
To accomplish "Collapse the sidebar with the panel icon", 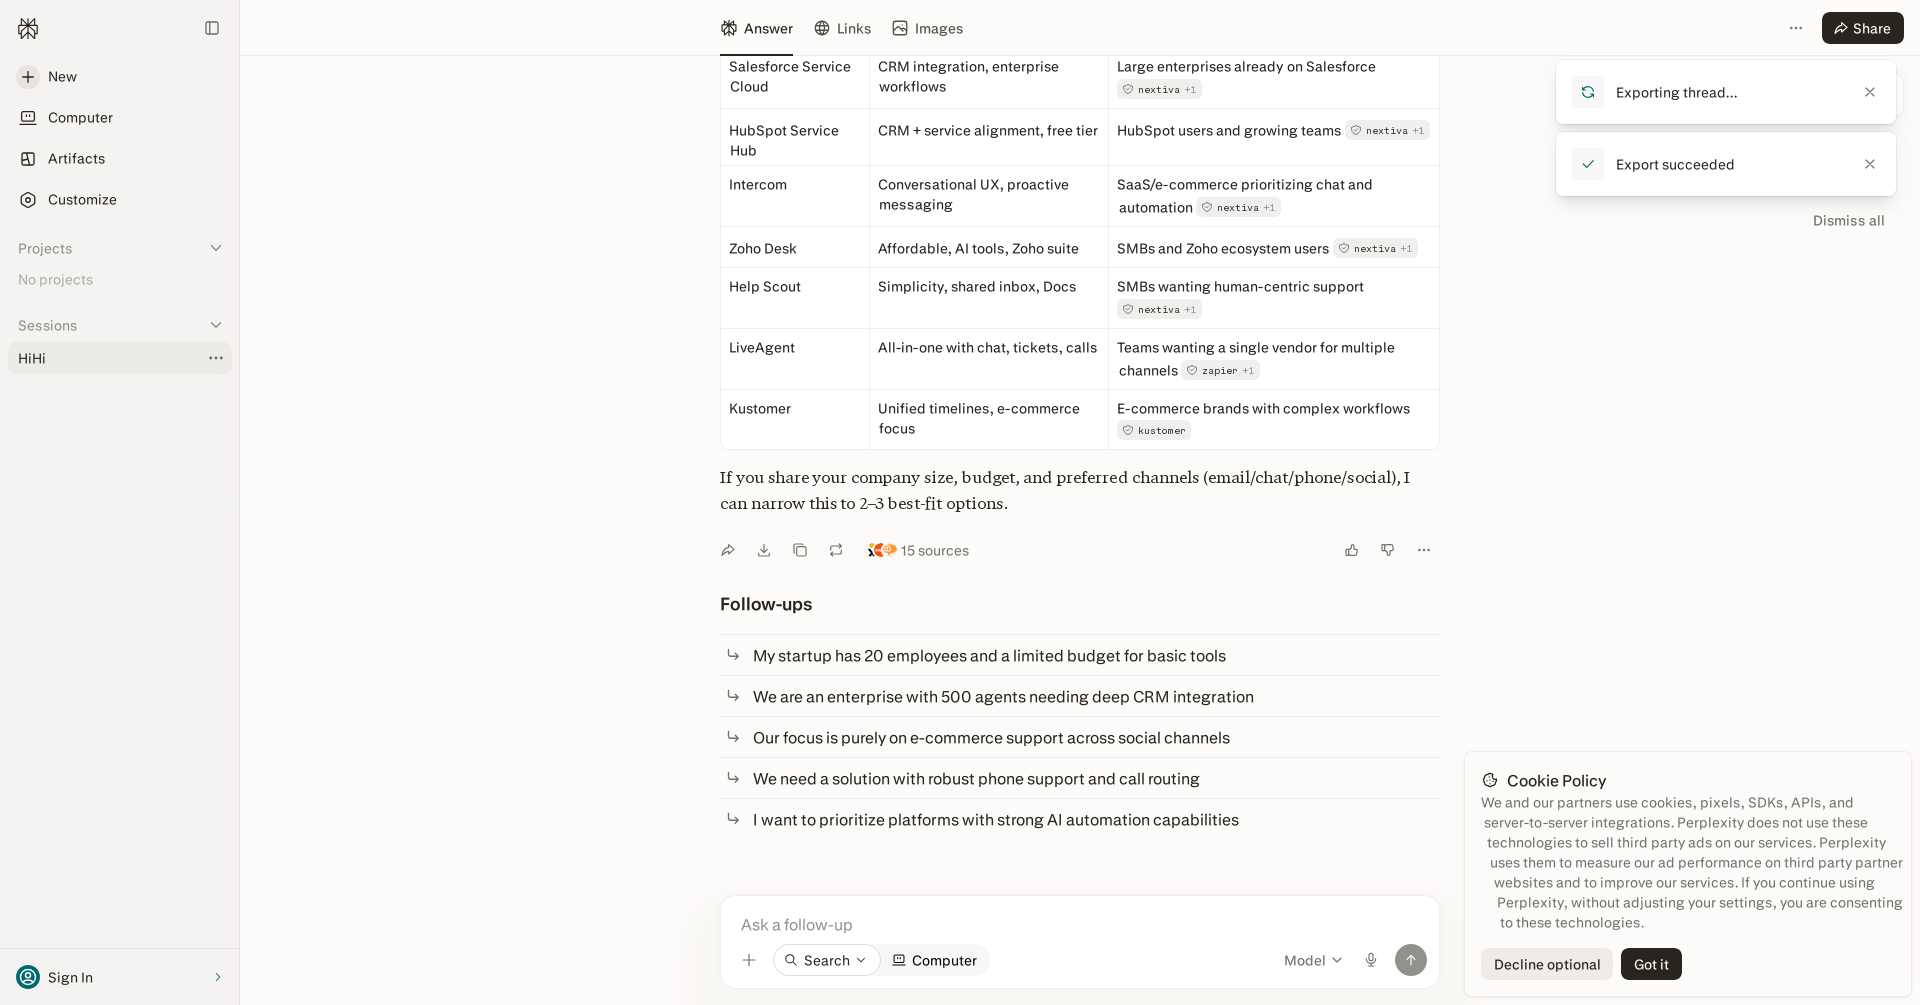I will [212, 28].
